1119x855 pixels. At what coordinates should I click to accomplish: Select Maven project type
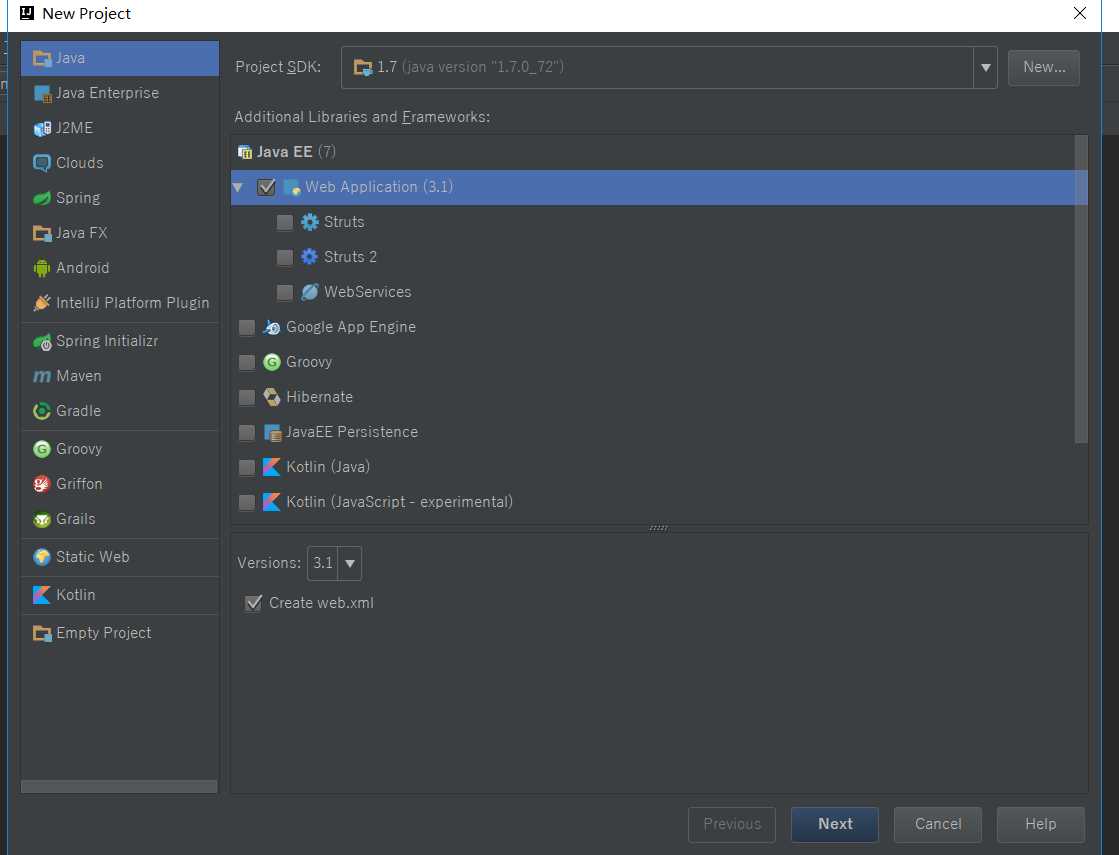[x=120, y=376]
